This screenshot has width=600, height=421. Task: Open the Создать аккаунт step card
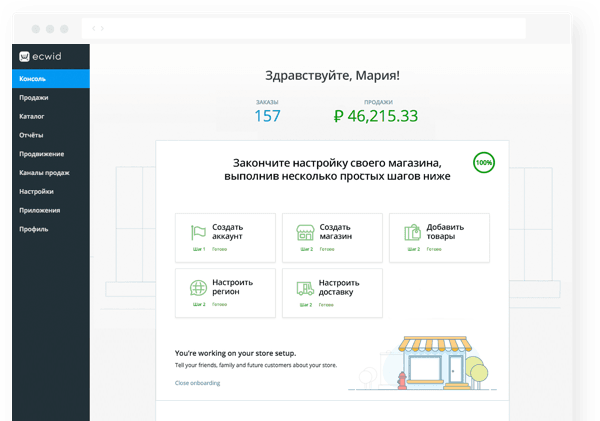pos(225,238)
